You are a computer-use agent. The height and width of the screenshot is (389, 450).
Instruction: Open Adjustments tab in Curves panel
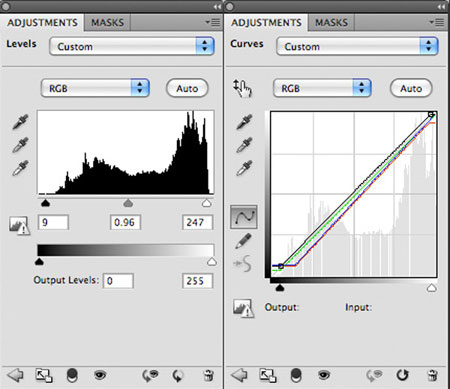266,23
